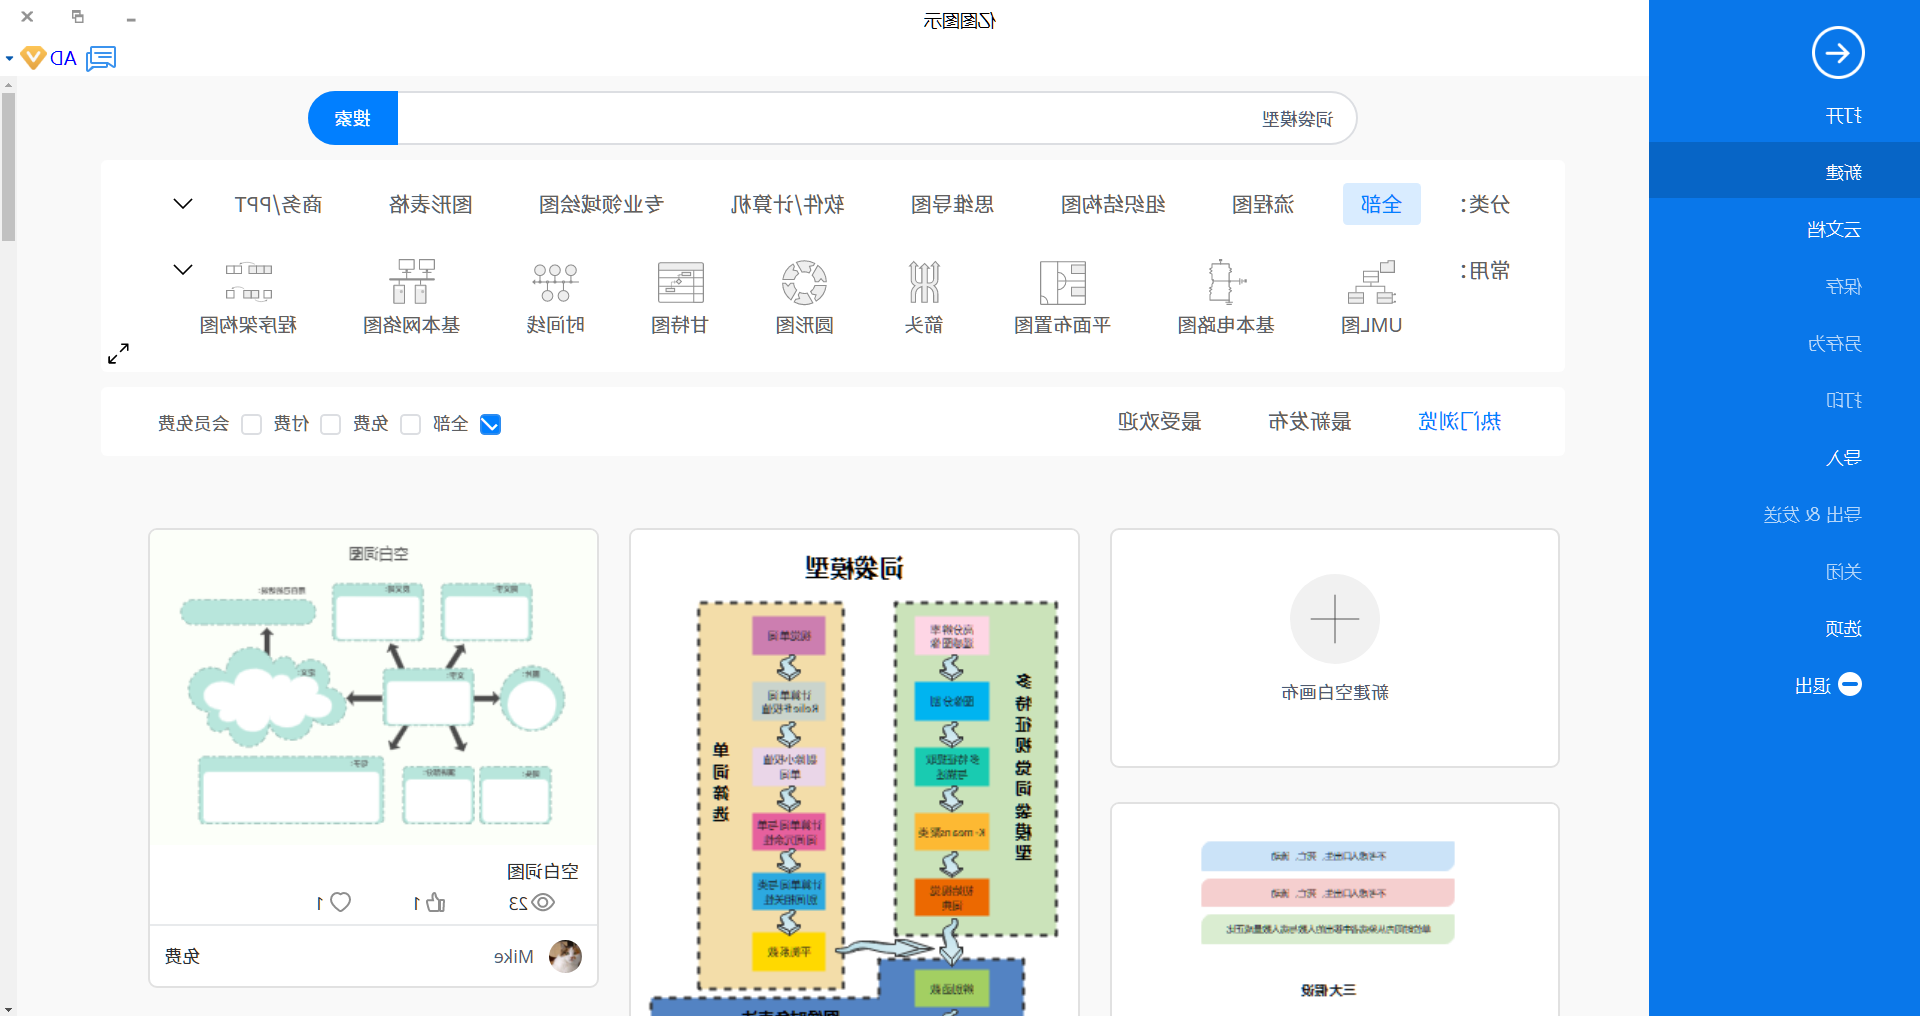Click 打印 print in sidebar
The height and width of the screenshot is (1016, 1920).
(x=1843, y=400)
